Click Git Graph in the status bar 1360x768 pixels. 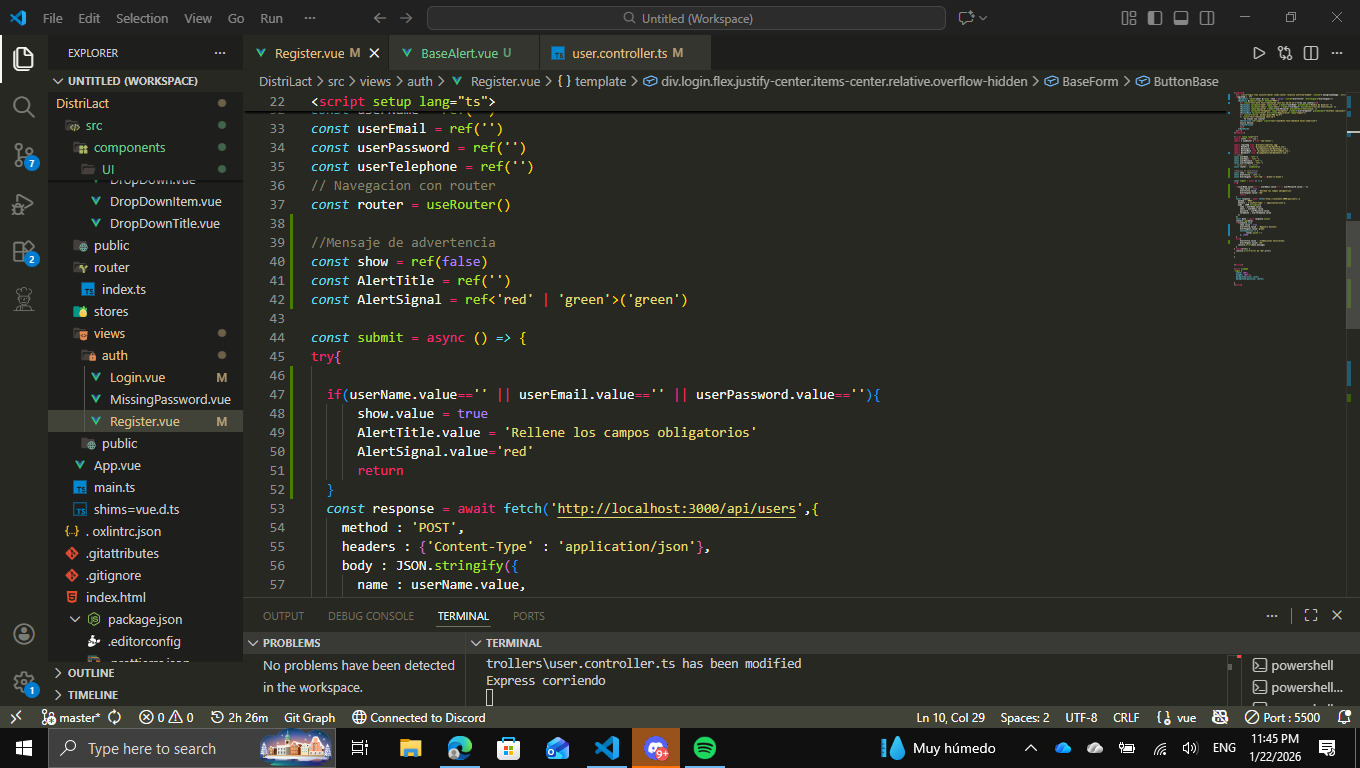click(x=309, y=717)
